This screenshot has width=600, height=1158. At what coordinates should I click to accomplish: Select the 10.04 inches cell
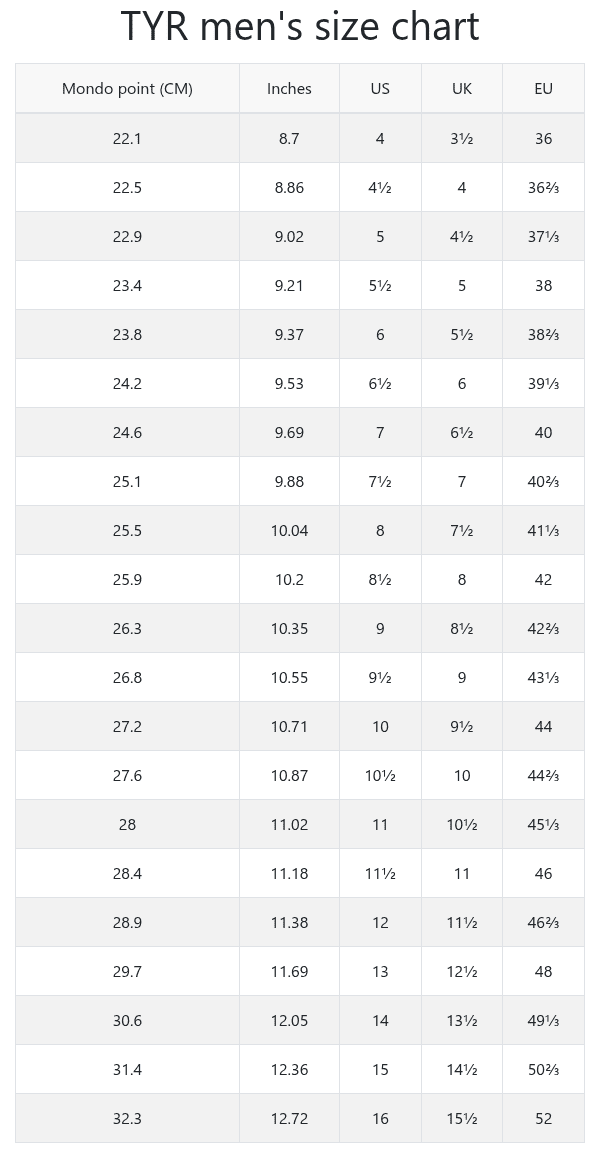pyautogui.click(x=289, y=531)
